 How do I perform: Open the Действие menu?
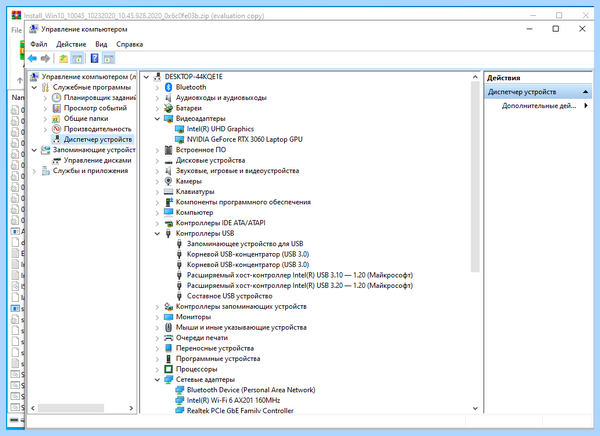pos(71,44)
